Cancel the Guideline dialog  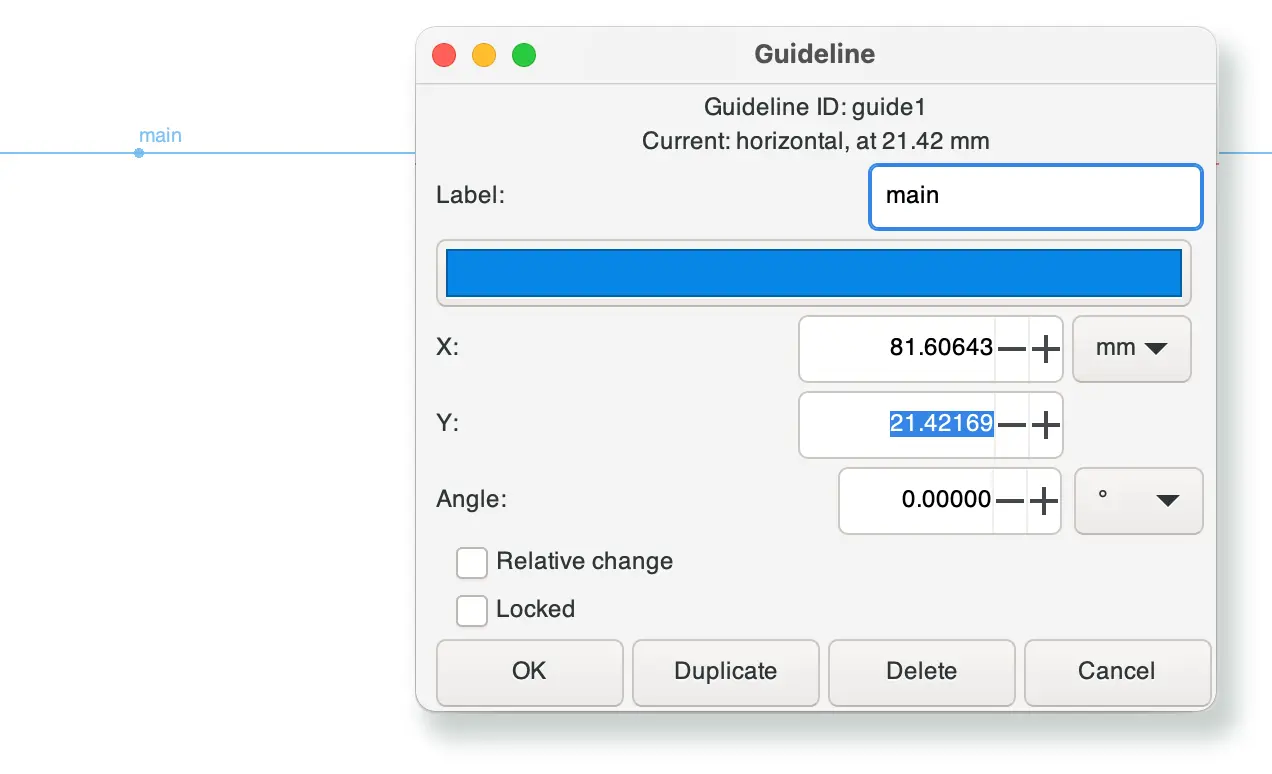pos(1116,672)
